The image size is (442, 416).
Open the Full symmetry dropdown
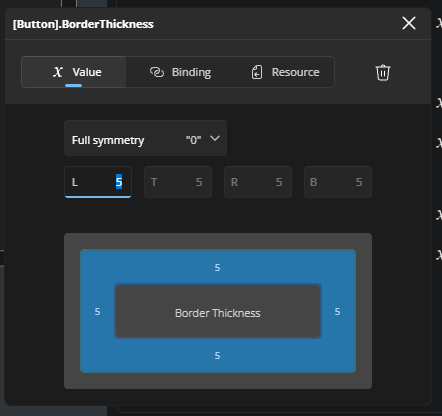coord(145,138)
